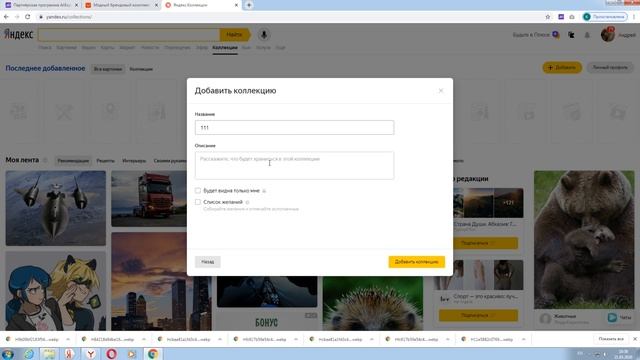Image resolution: width=640 pixels, height=360 pixels.
Task: Click the Назад button
Action: coord(208,262)
